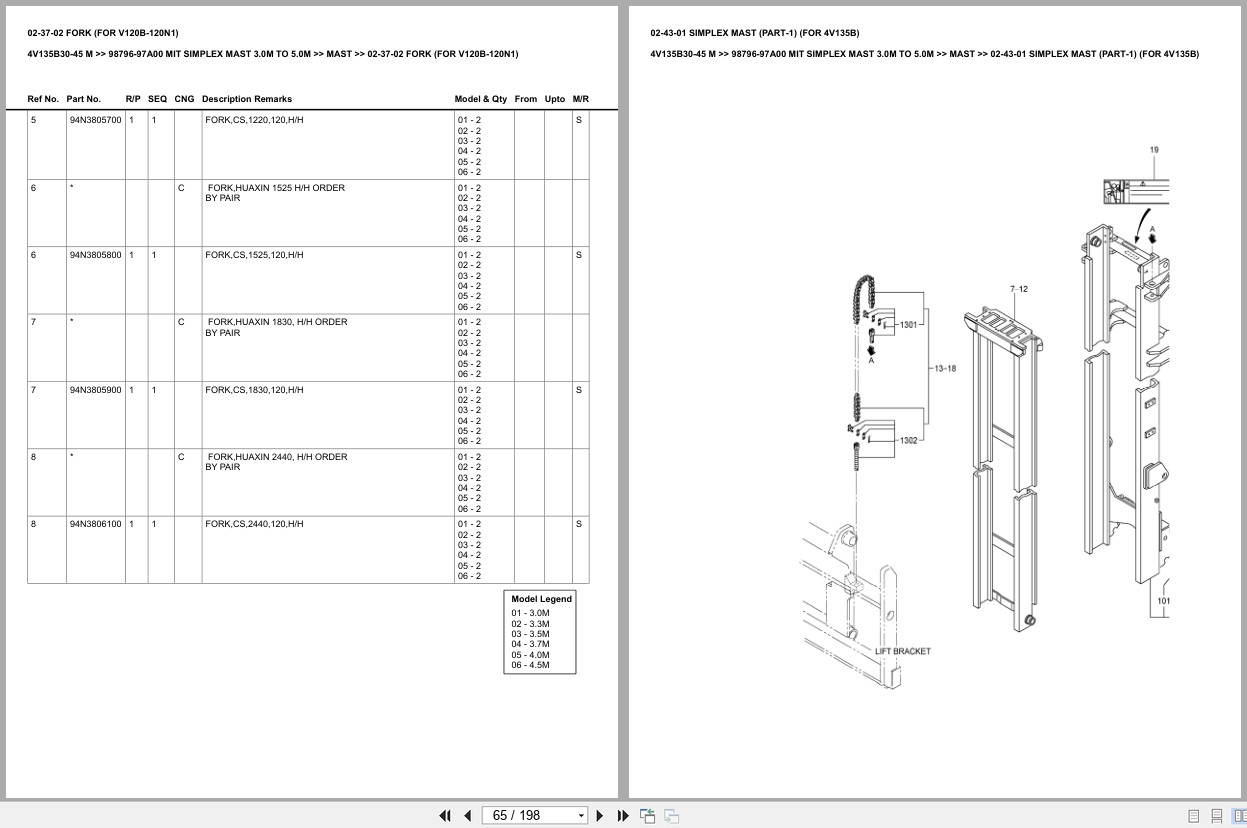Click callout number 19 in mast diagram
This screenshot has width=1247, height=828.
coord(1154,151)
